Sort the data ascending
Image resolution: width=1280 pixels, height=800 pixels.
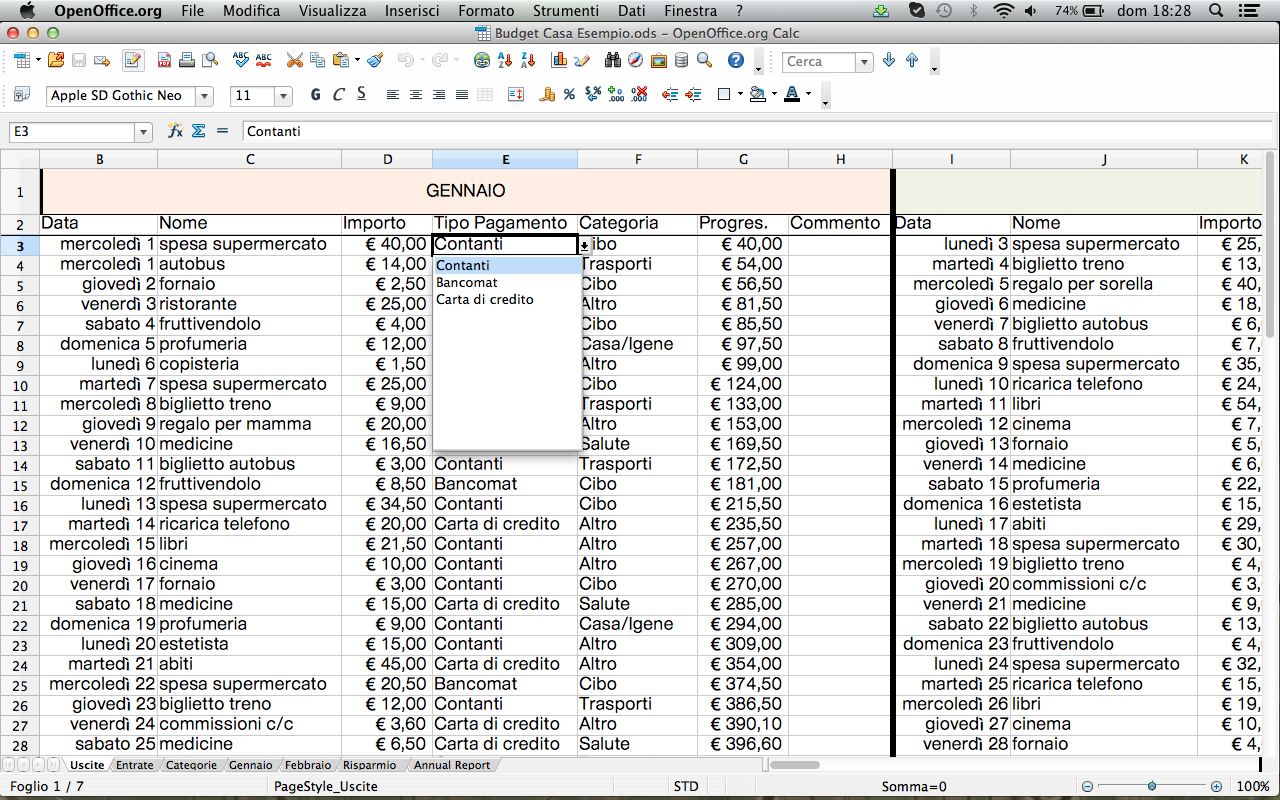pos(503,61)
